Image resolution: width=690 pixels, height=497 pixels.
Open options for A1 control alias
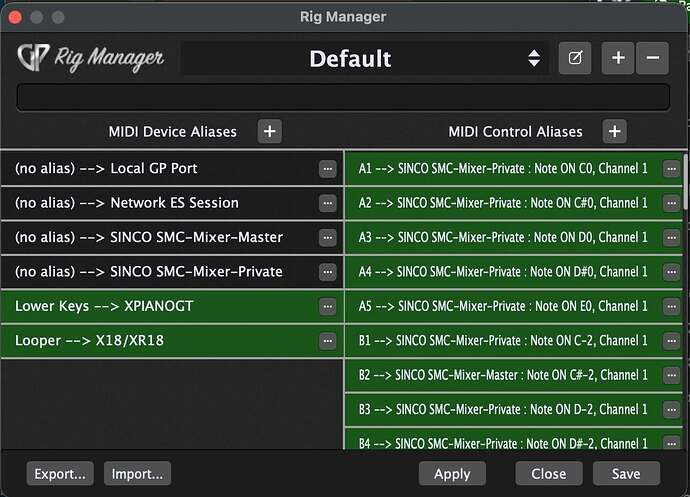tap(672, 169)
